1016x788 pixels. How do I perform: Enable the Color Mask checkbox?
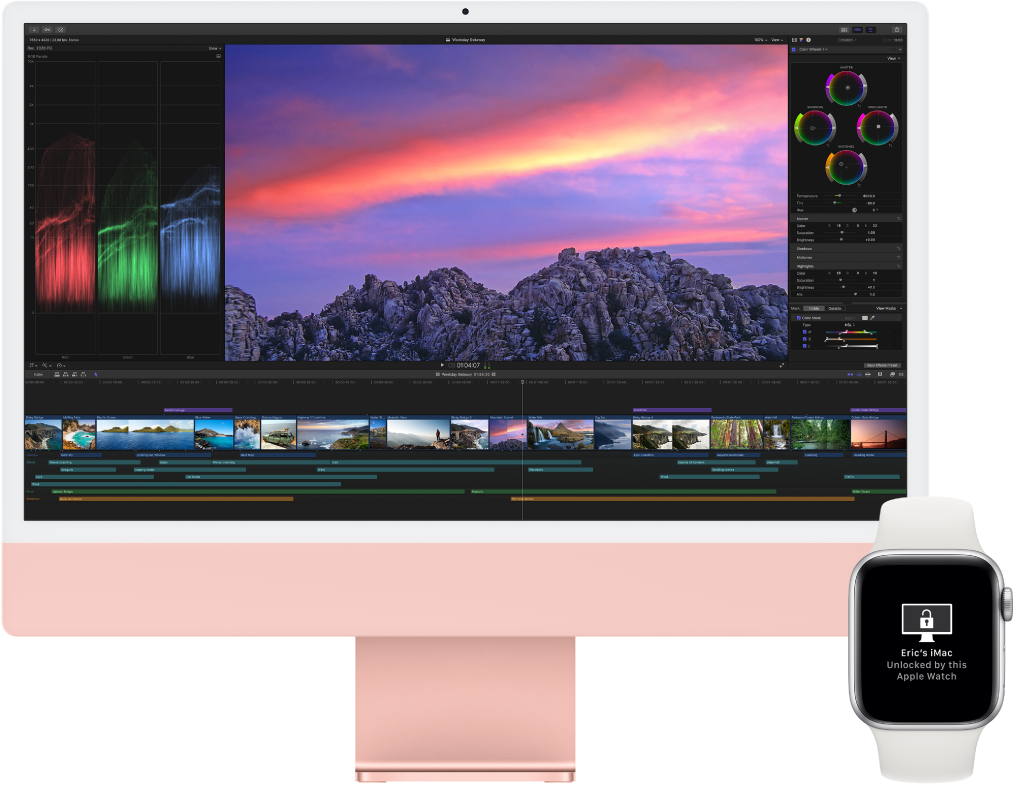[798, 317]
